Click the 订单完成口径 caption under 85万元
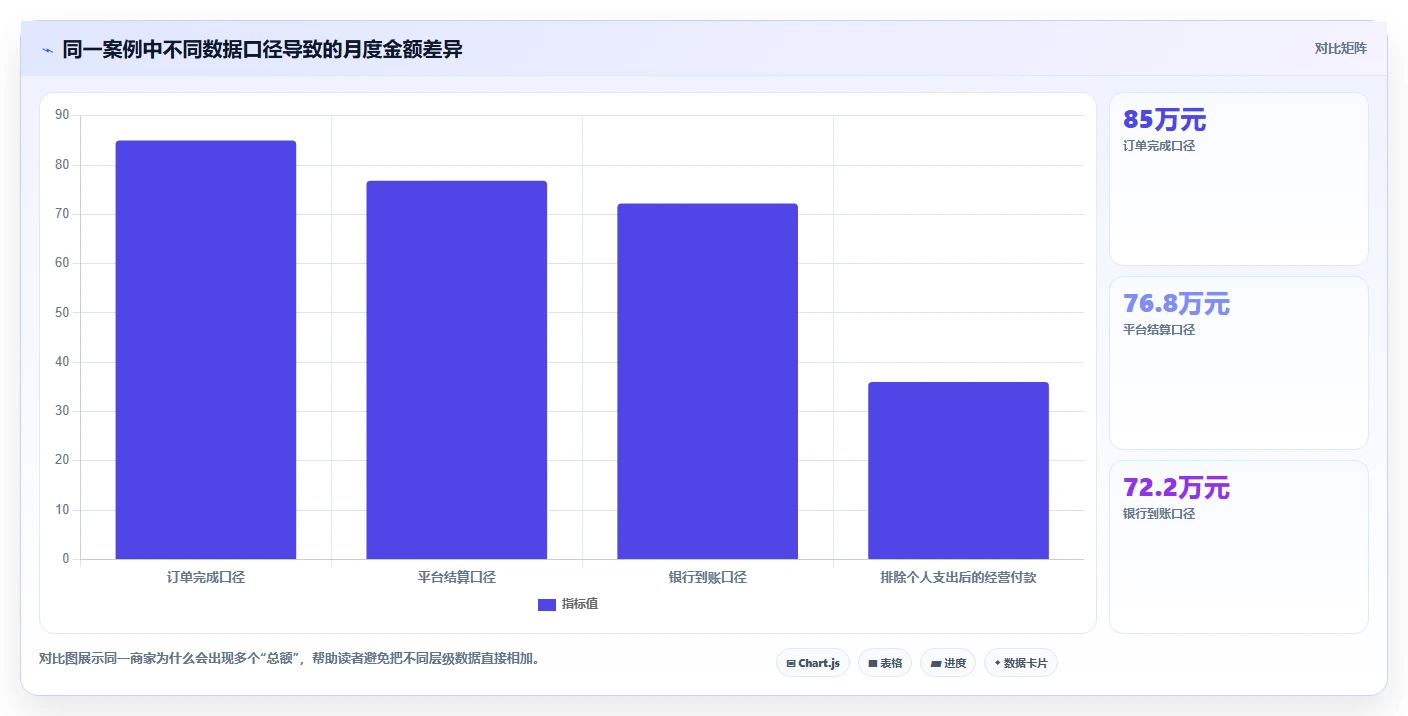This screenshot has width=1408, height=716. (x=1159, y=146)
